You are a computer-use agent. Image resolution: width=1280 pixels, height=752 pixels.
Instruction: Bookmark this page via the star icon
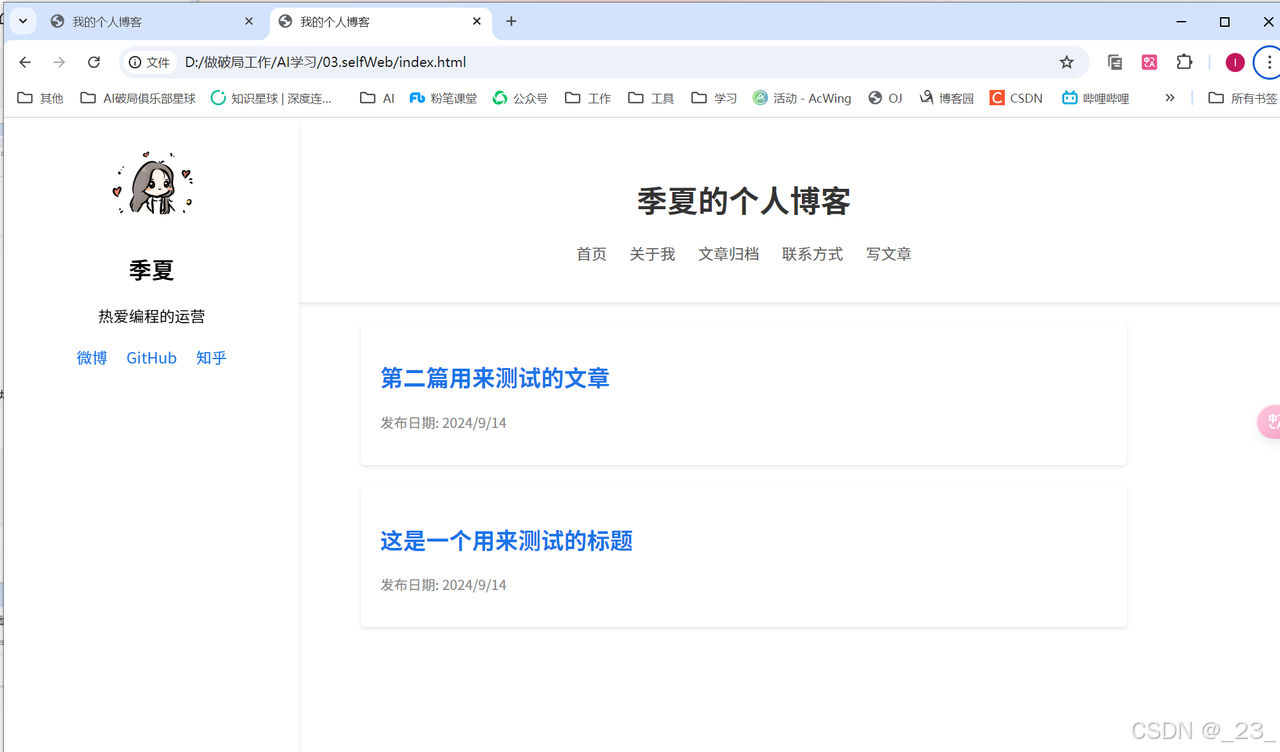[x=1067, y=61]
